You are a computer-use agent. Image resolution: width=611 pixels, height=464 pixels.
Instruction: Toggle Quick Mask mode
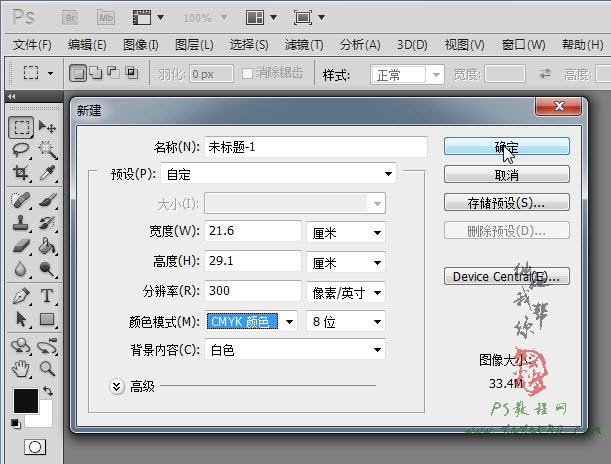tap(35, 447)
